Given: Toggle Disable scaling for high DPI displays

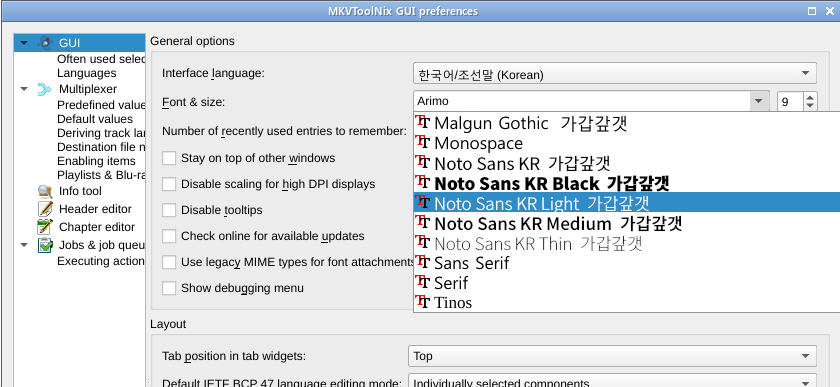Looking at the screenshot, I should (x=169, y=184).
